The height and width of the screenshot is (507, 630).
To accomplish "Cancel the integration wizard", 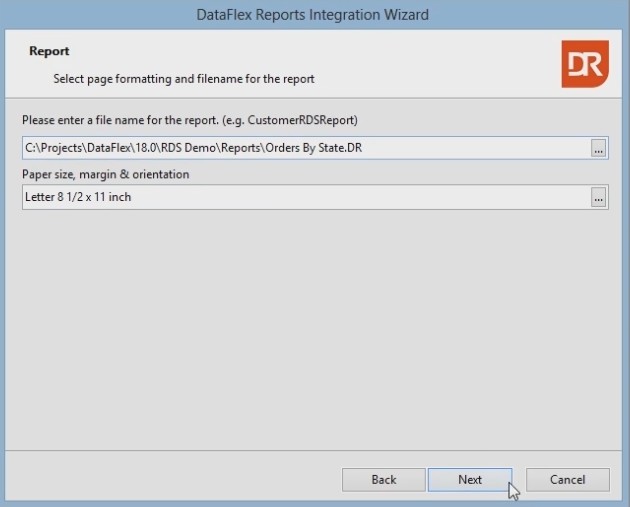I will (x=568, y=479).
